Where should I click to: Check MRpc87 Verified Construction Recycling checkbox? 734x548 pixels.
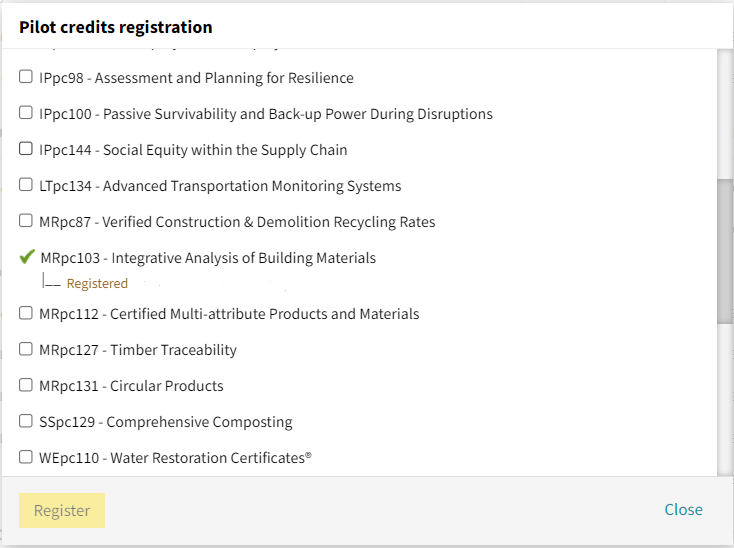26,220
